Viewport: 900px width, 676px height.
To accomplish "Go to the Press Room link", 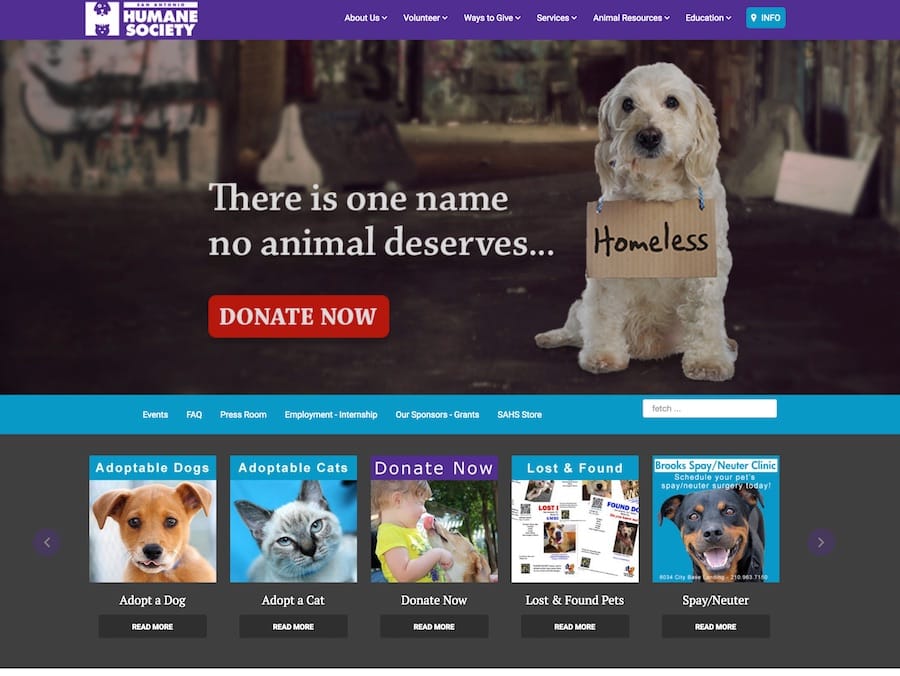I will click(243, 414).
